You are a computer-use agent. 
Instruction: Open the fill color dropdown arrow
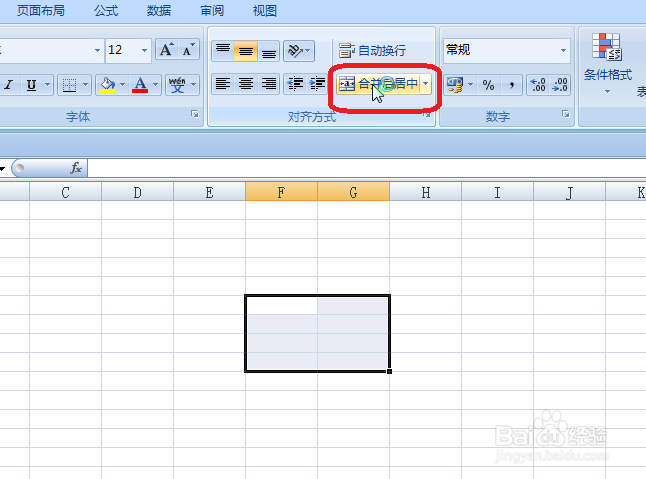click(122, 85)
